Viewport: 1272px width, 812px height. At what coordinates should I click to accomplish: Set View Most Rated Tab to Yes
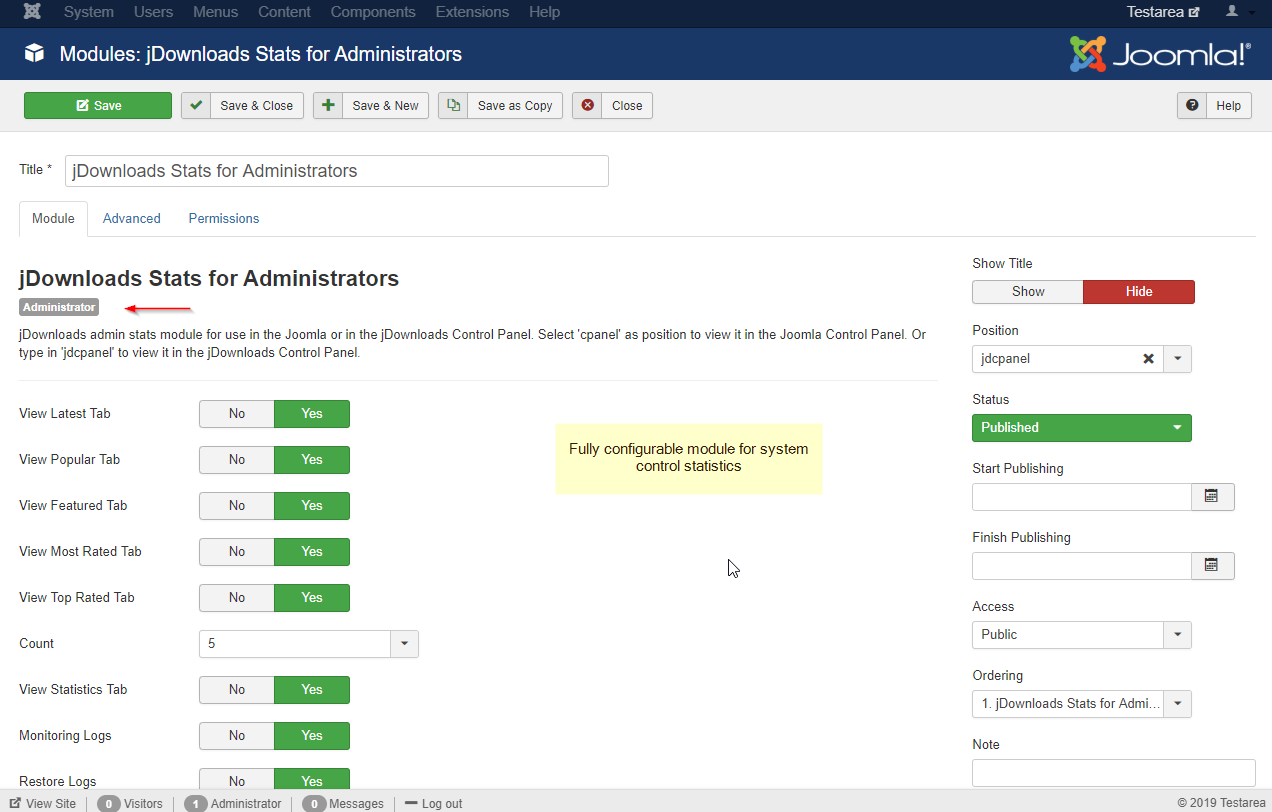[x=312, y=552]
